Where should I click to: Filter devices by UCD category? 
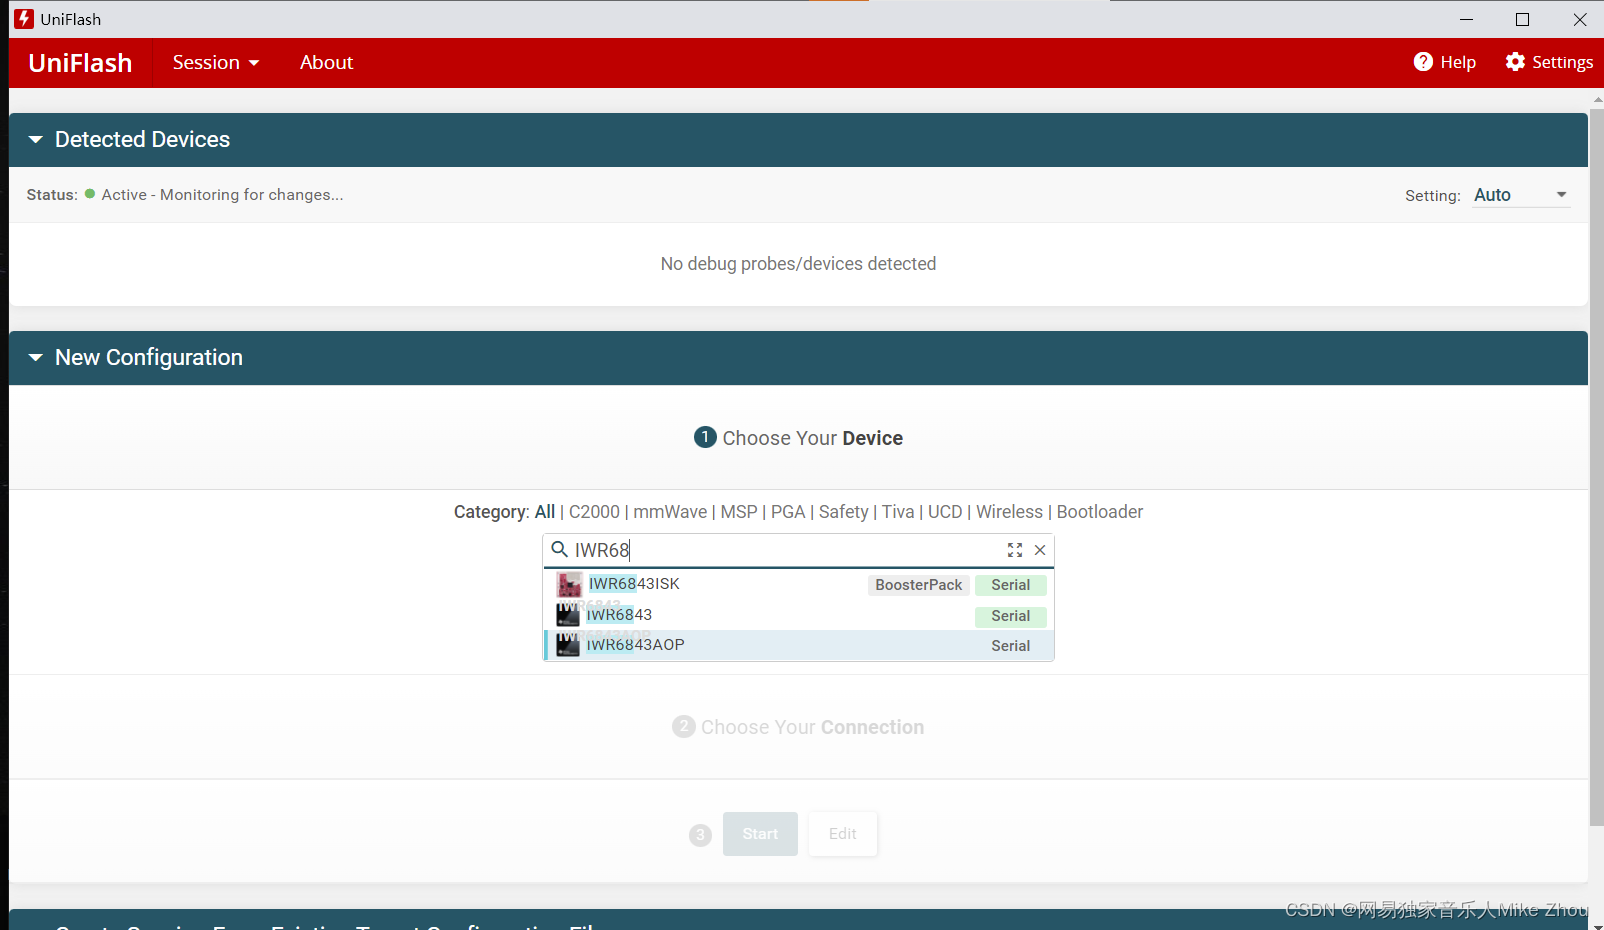(945, 512)
